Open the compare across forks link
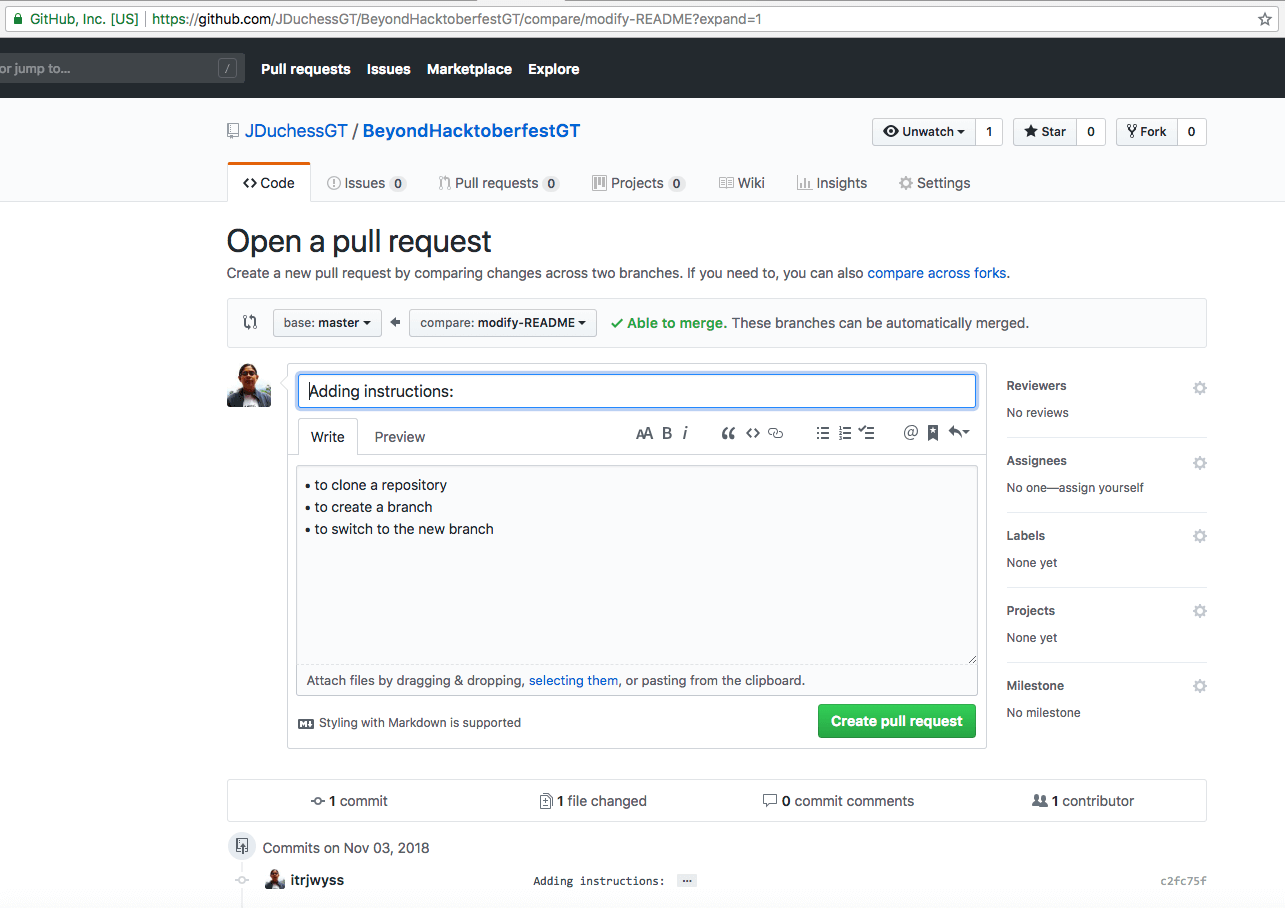 click(937, 273)
